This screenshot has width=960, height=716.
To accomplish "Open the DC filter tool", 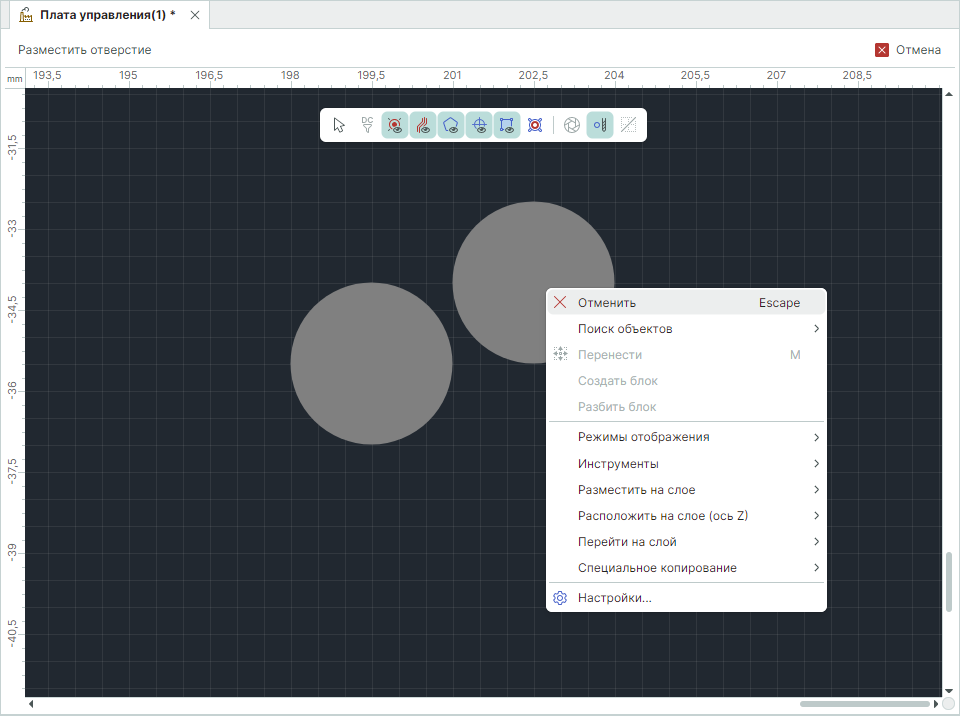I will (x=367, y=125).
